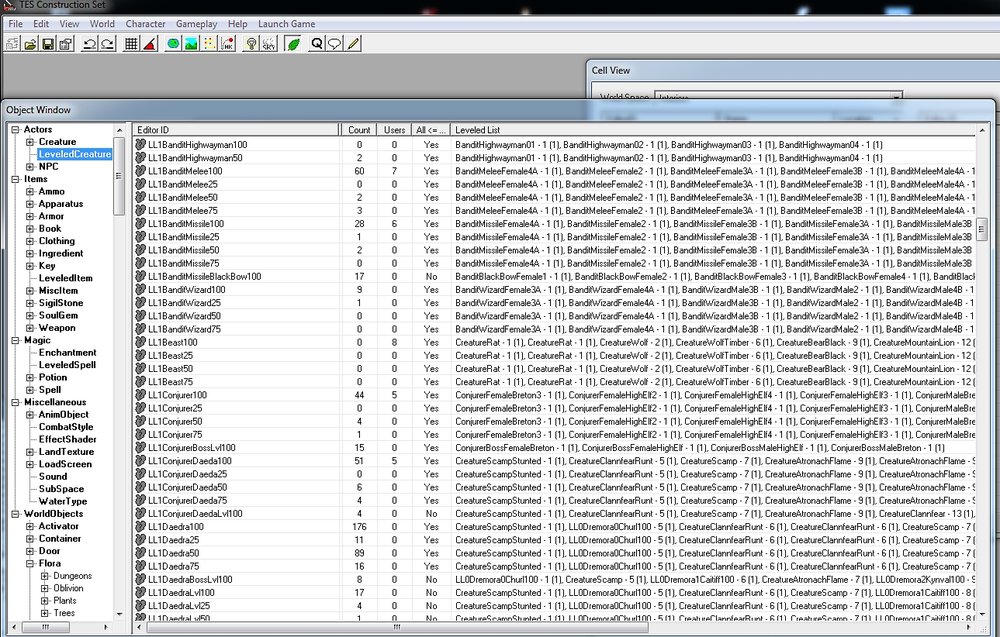Viewport: 1000px width, 637px height.
Task: Toggle the light bulb brightness icon
Action: pyautogui.click(x=251, y=44)
